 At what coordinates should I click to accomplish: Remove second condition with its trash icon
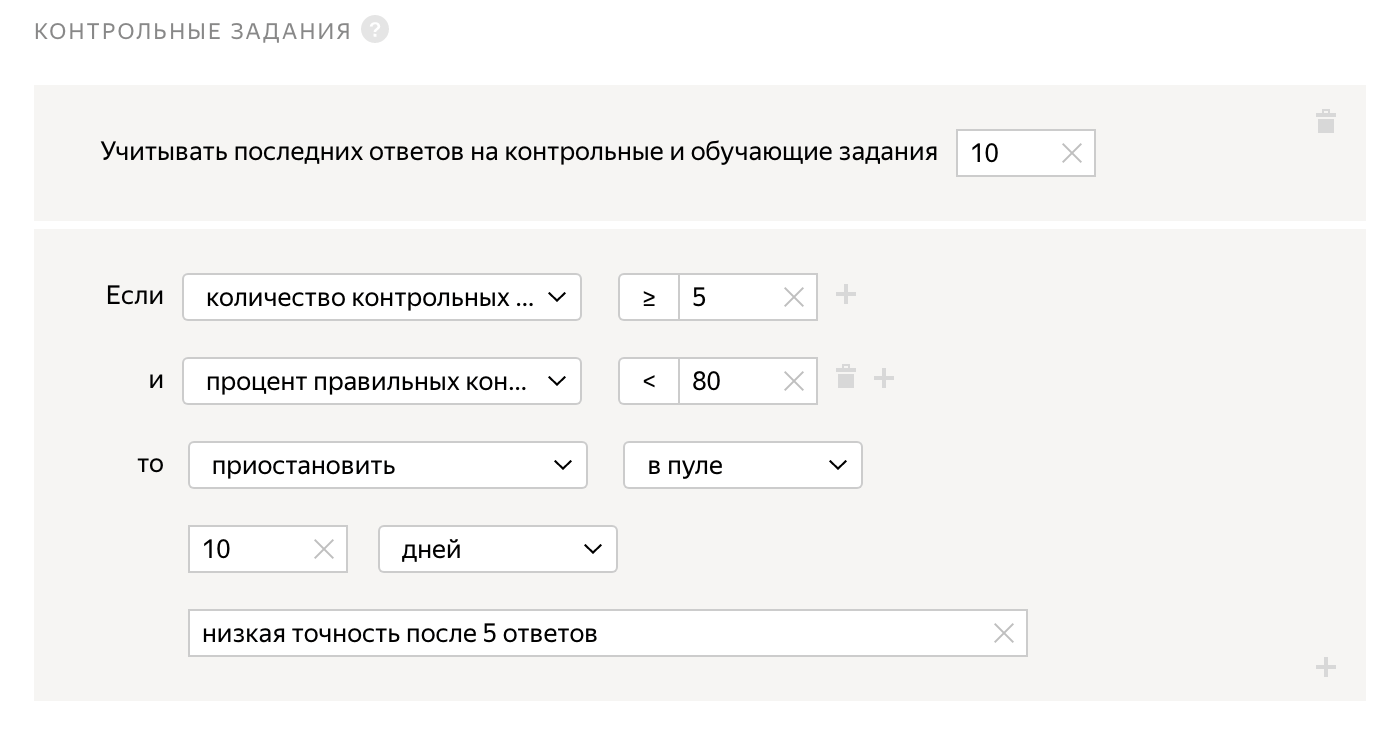click(846, 377)
